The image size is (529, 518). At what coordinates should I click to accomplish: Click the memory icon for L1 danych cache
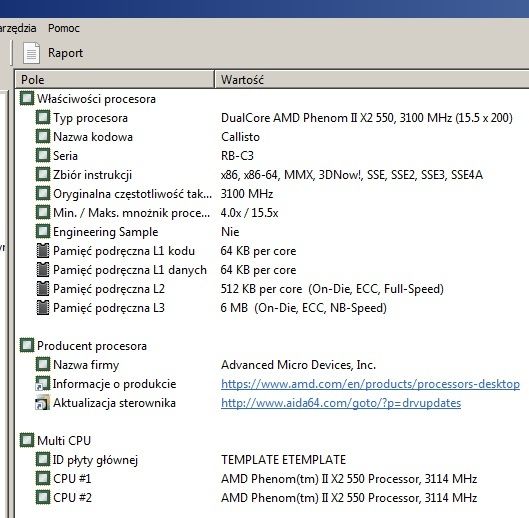(43, 269)
